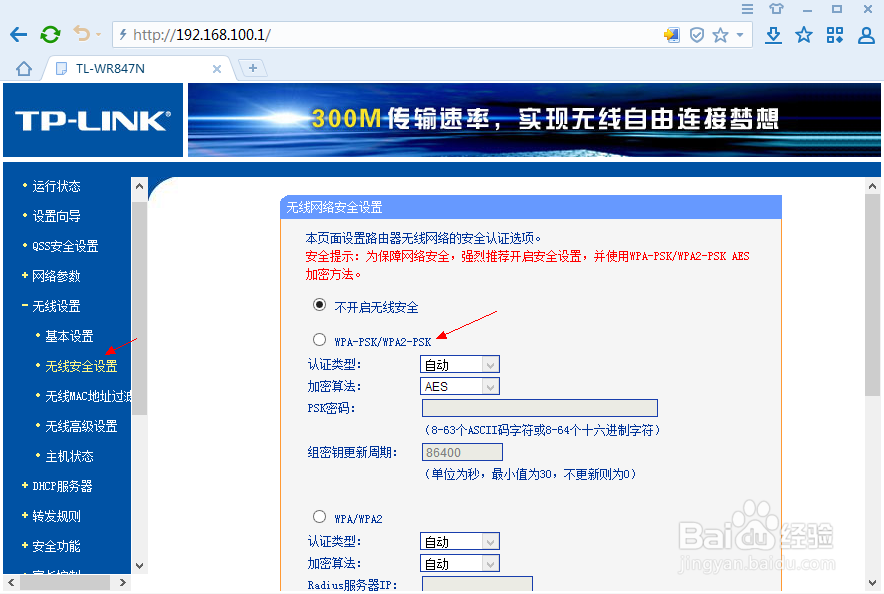
Task: Open the apps grid extension icon
Action: [835, 35]
